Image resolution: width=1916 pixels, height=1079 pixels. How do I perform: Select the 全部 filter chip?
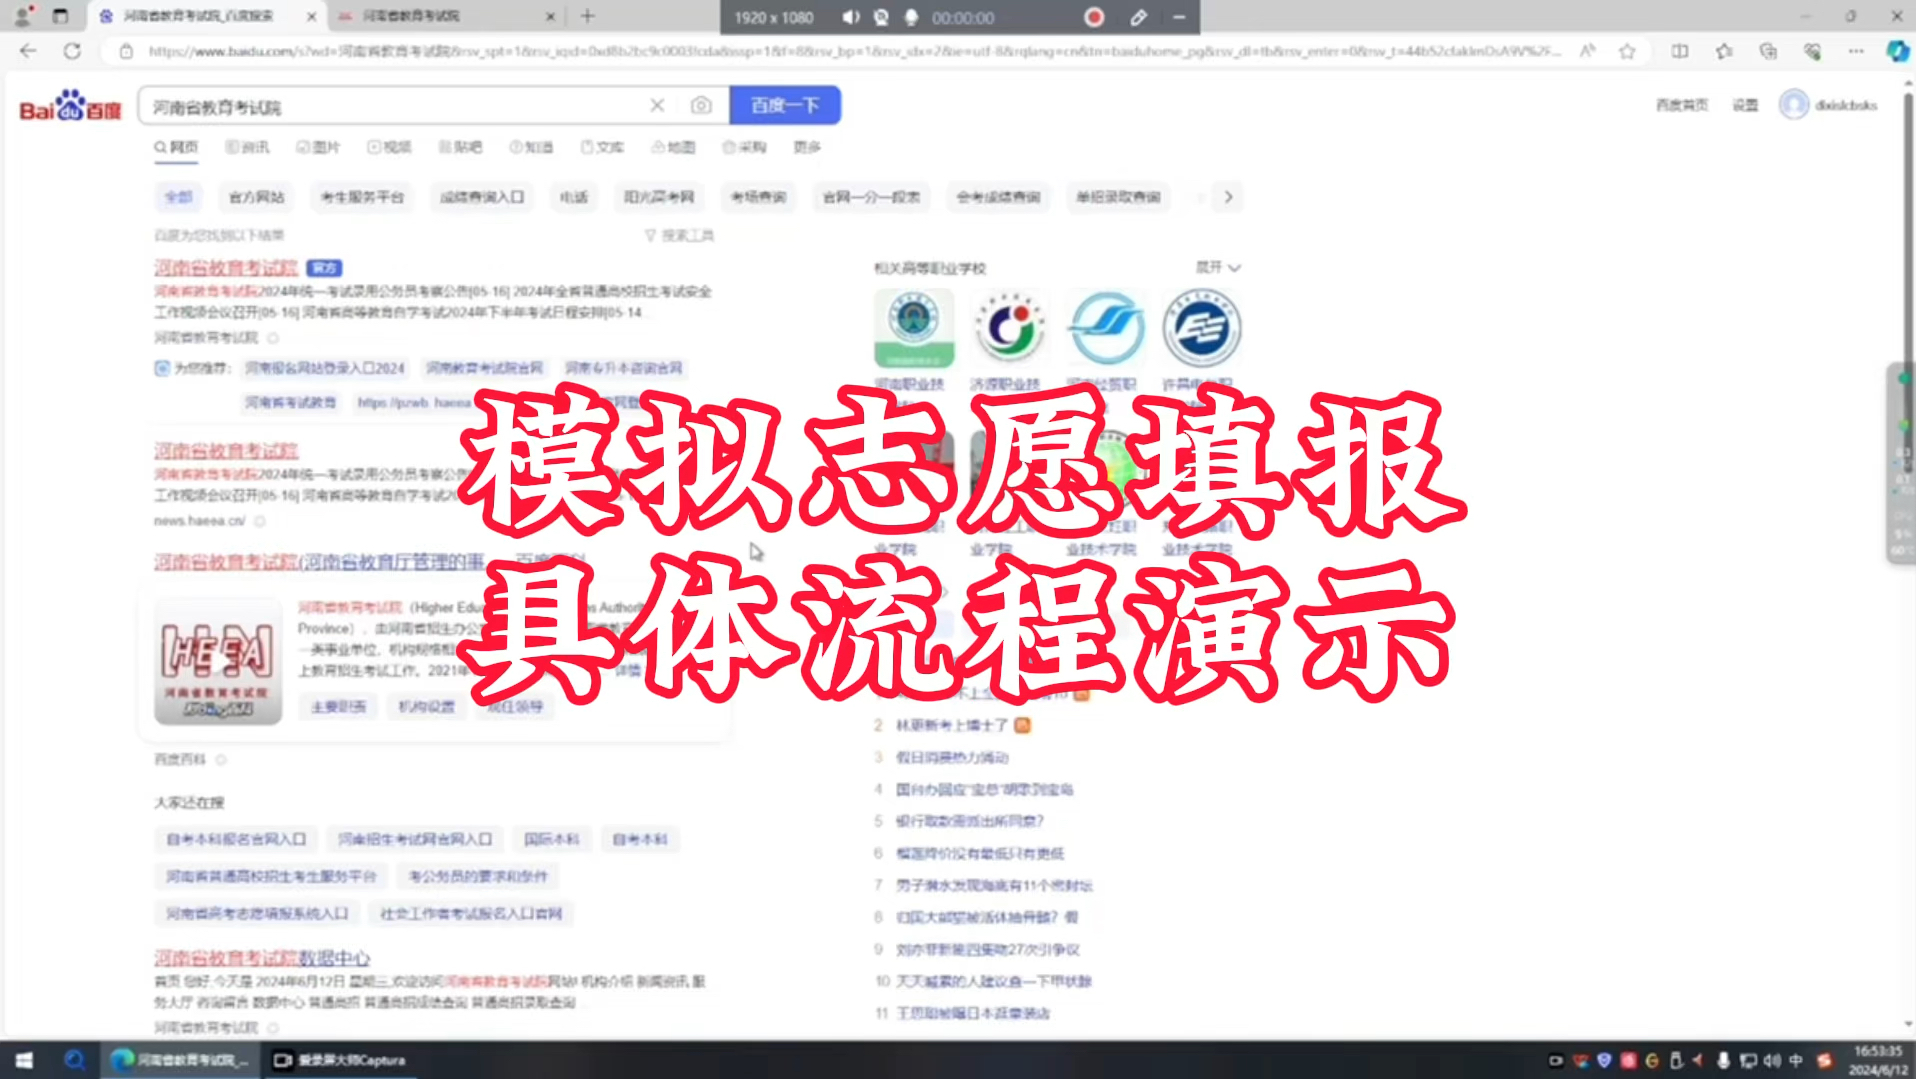click(179, 197)
